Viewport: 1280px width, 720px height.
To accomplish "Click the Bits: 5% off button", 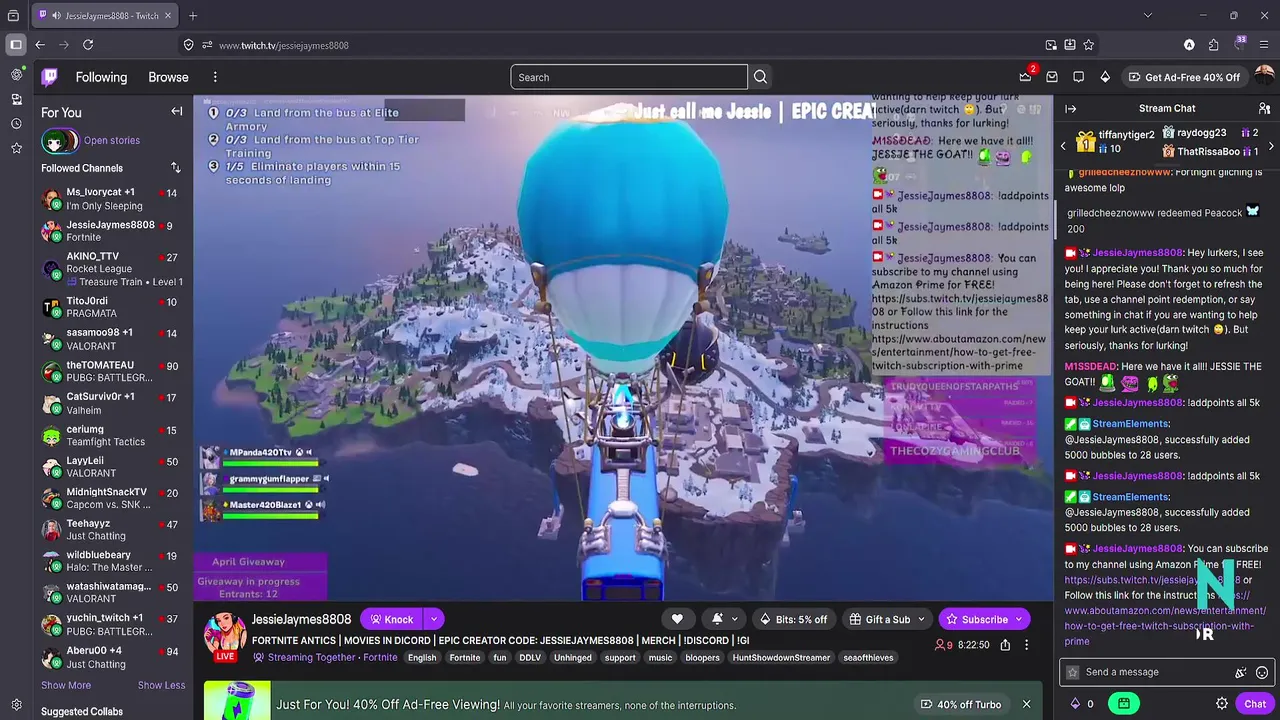I will pyautogui.click(x=794, y=619).
